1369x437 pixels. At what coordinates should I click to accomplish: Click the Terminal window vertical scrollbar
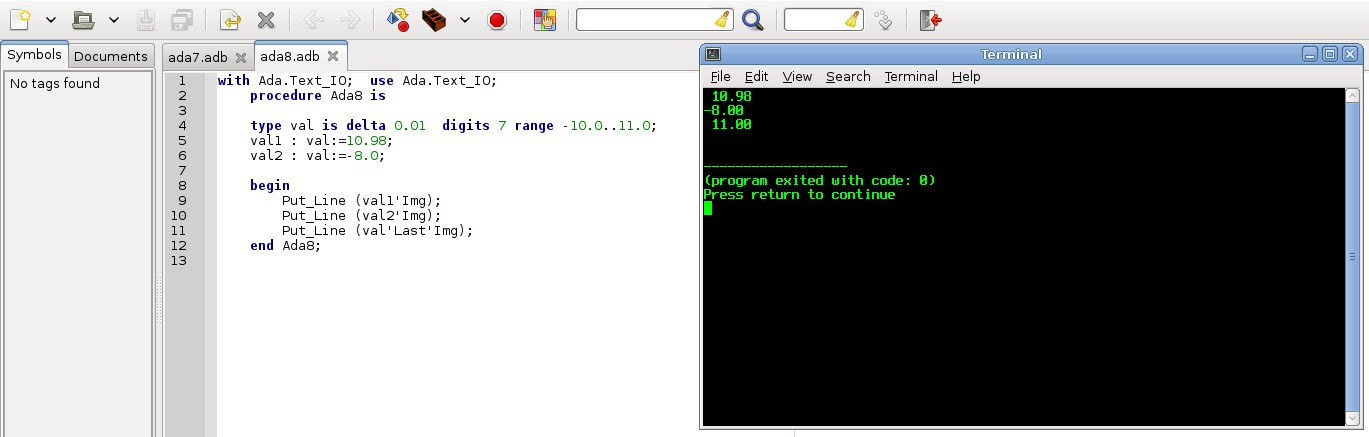click(1354, 259)
